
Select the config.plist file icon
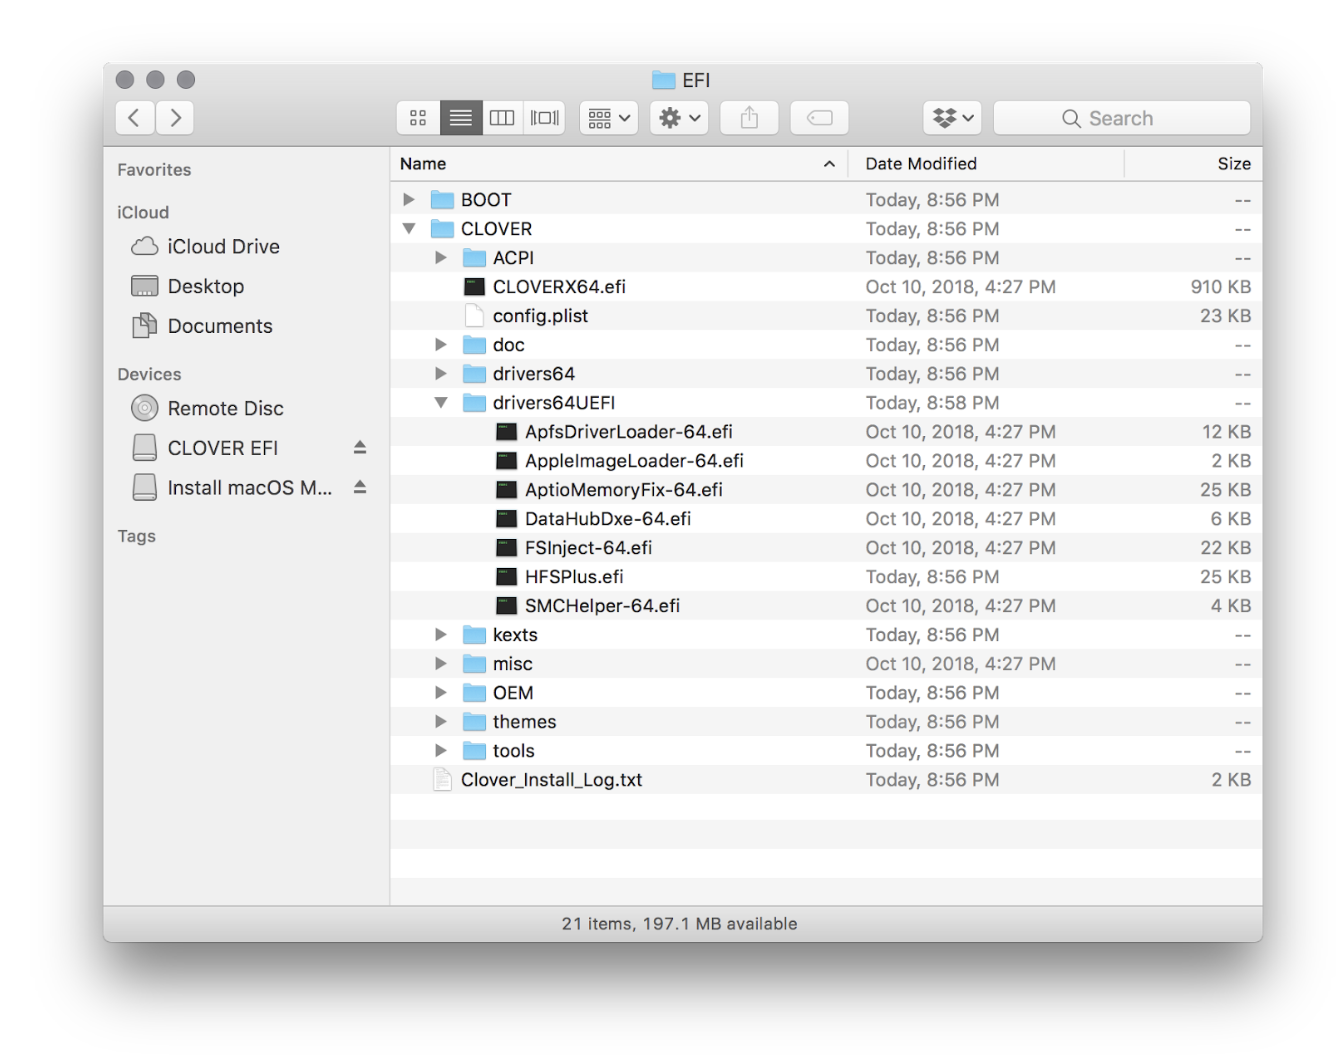pyautogui.click(x=474, y=316)
